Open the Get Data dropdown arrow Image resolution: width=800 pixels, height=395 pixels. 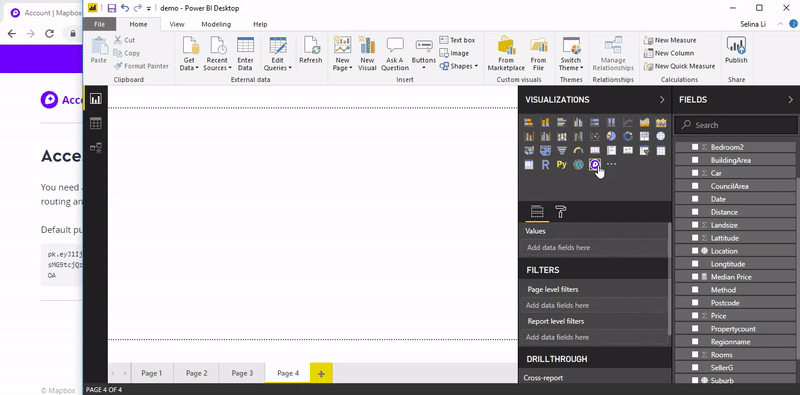tap(197, 68)
